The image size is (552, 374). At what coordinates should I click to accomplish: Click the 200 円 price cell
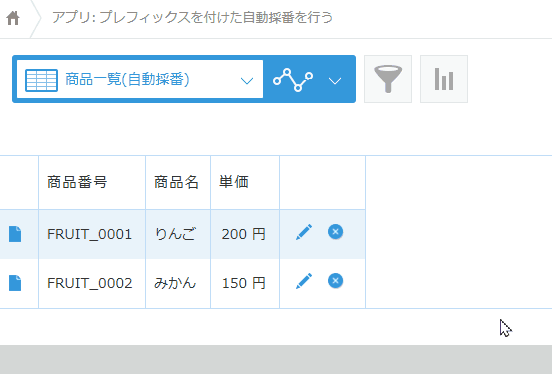point(245,234)
